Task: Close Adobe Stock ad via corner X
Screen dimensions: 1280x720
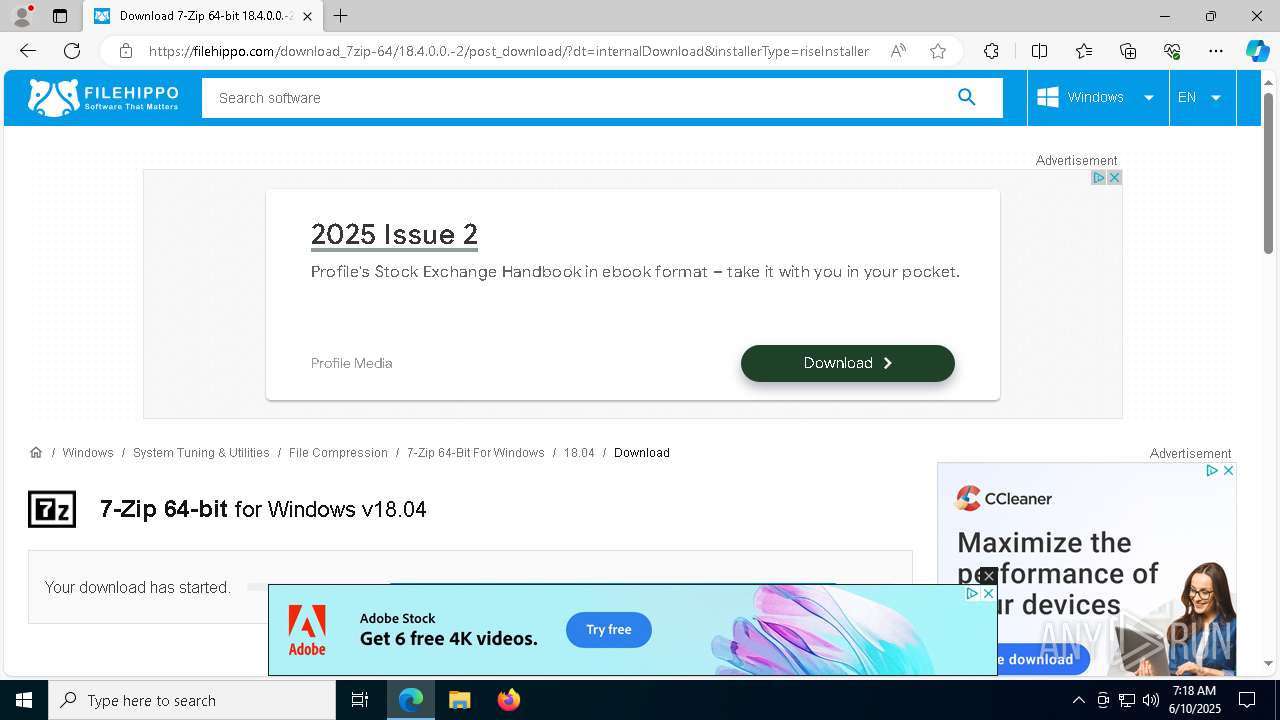Action: point(988,593)
